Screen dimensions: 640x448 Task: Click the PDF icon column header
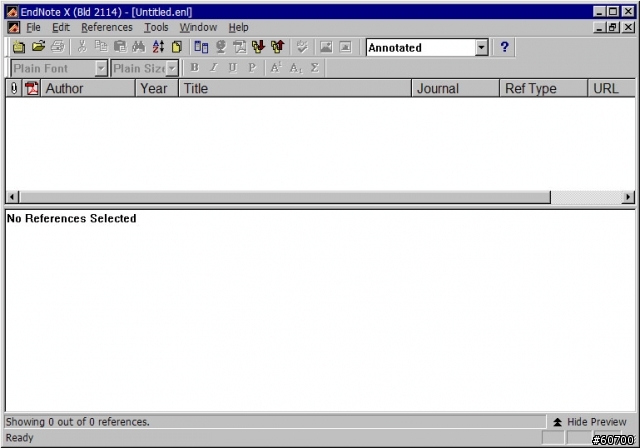(x=31, y=88)
